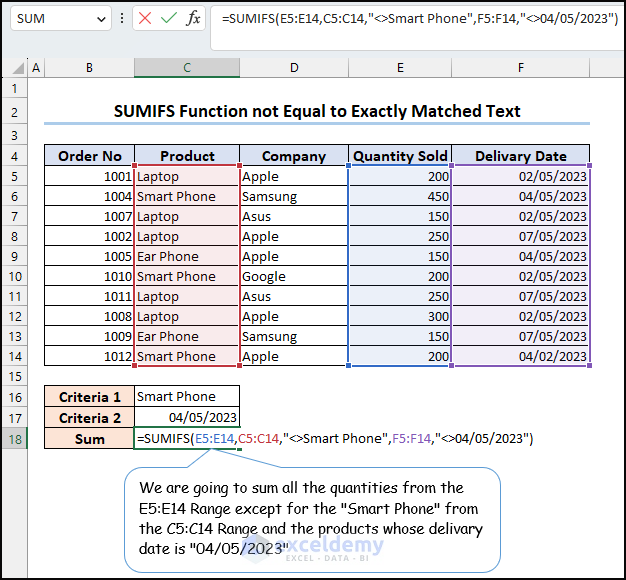Select row 4 header
626x580 pixels.
click(14, 156)
